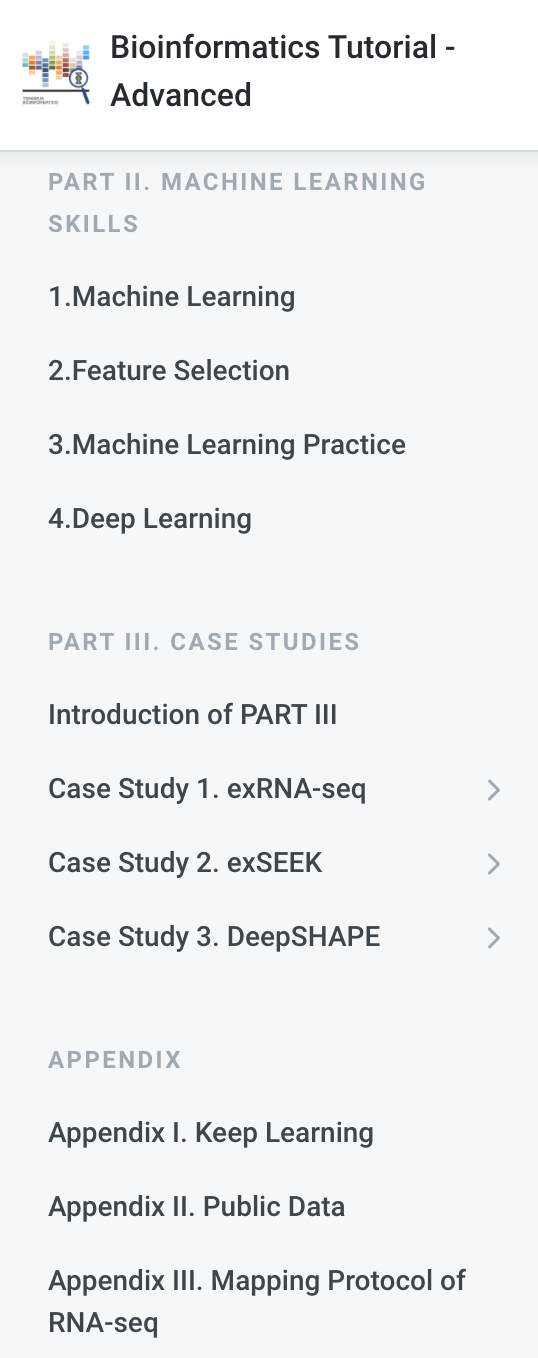
Task: Open 4.Deep Learning chapter
Action: 150,519
